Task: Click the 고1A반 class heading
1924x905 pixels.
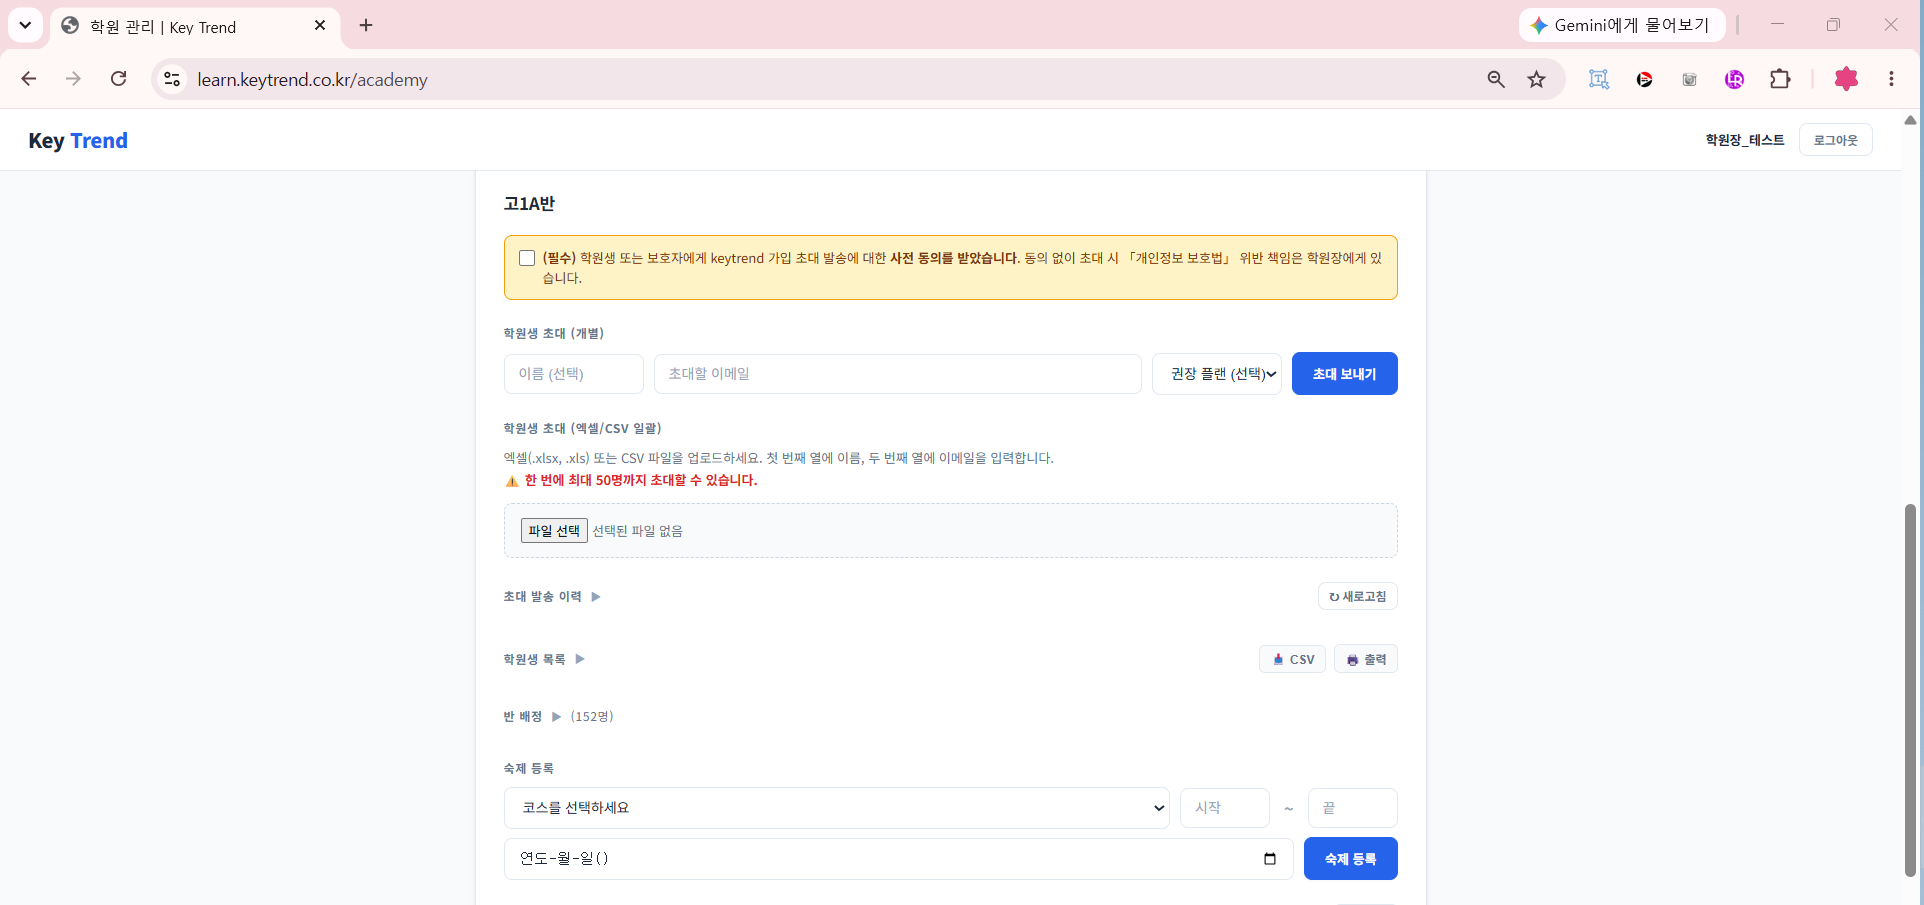Action: click(529, 204)
